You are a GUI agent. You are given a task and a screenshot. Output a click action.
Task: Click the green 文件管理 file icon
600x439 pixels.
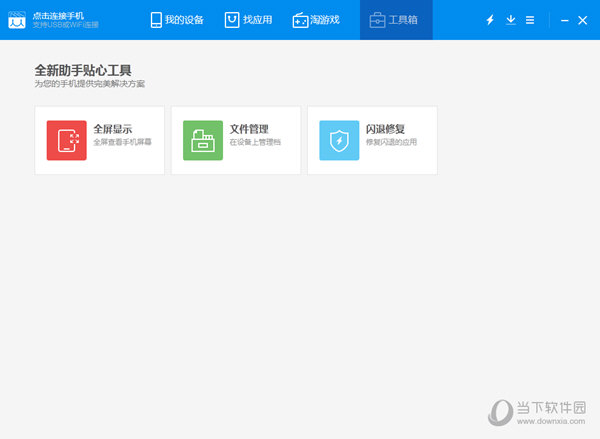pos(203,140)
